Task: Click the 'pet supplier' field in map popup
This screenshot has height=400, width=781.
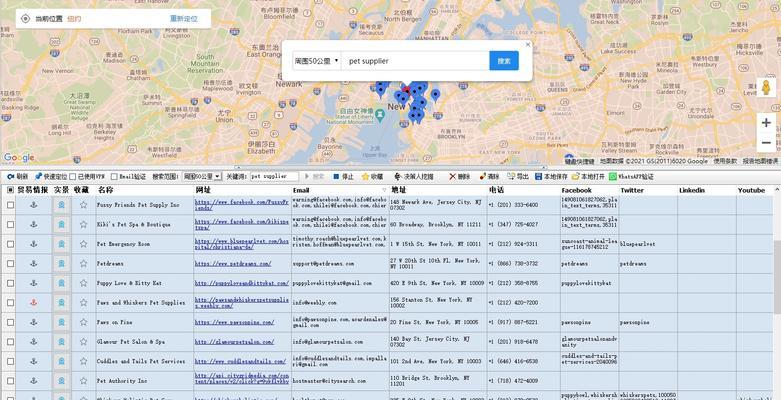Action: click(x=415, y=61)
